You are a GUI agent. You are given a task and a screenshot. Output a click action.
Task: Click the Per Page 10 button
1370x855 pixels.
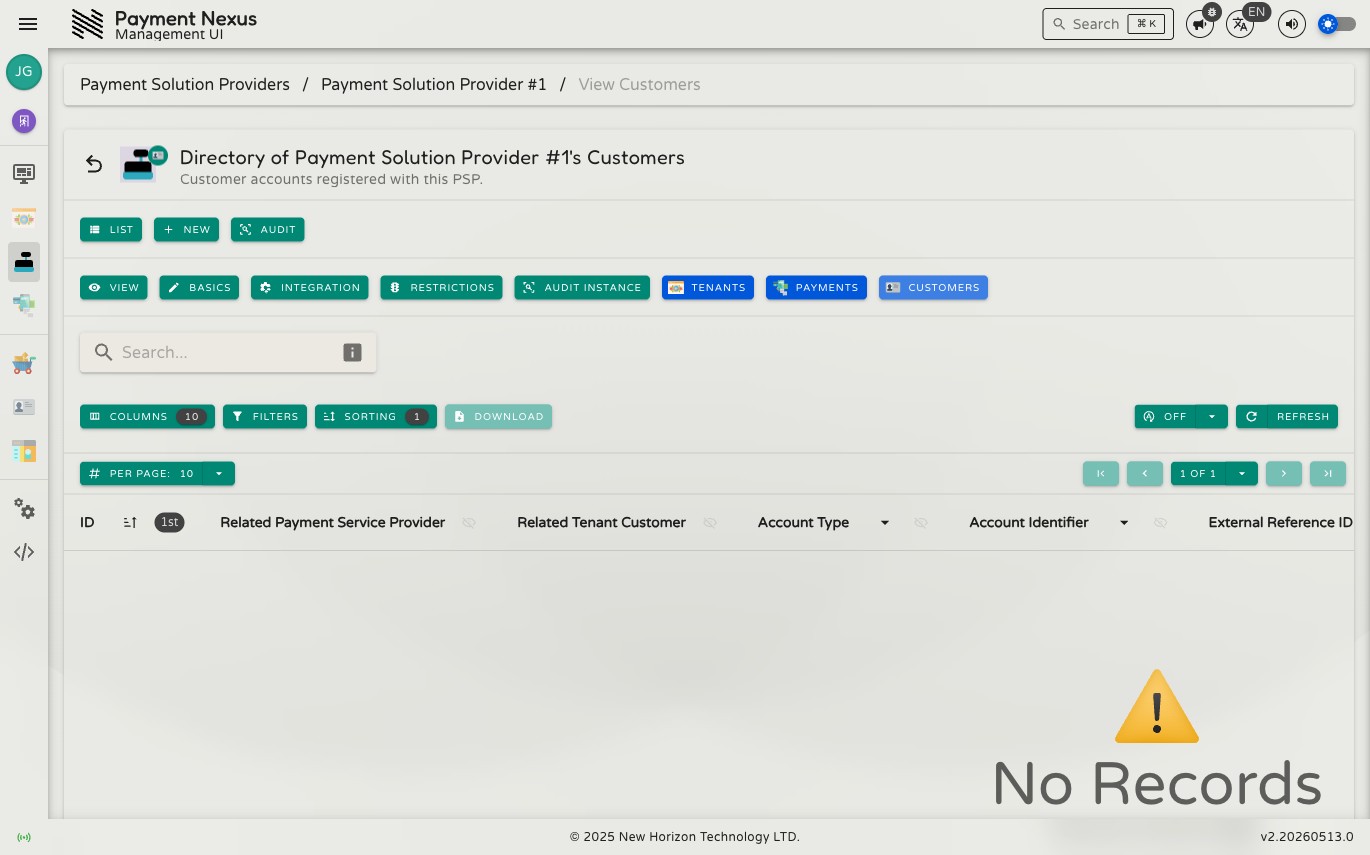pyautogui.click(x=141, y=473)
